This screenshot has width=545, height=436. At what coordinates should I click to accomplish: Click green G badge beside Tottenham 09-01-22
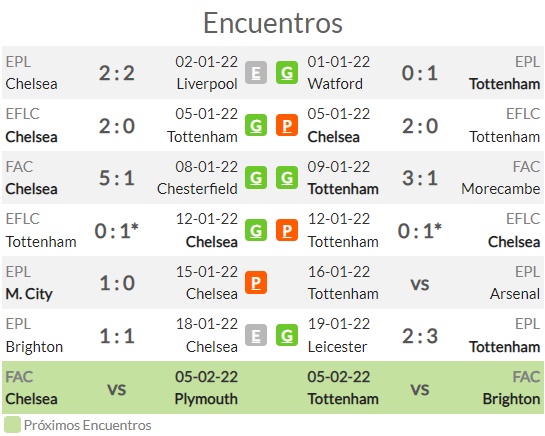[x=287, y=178]
